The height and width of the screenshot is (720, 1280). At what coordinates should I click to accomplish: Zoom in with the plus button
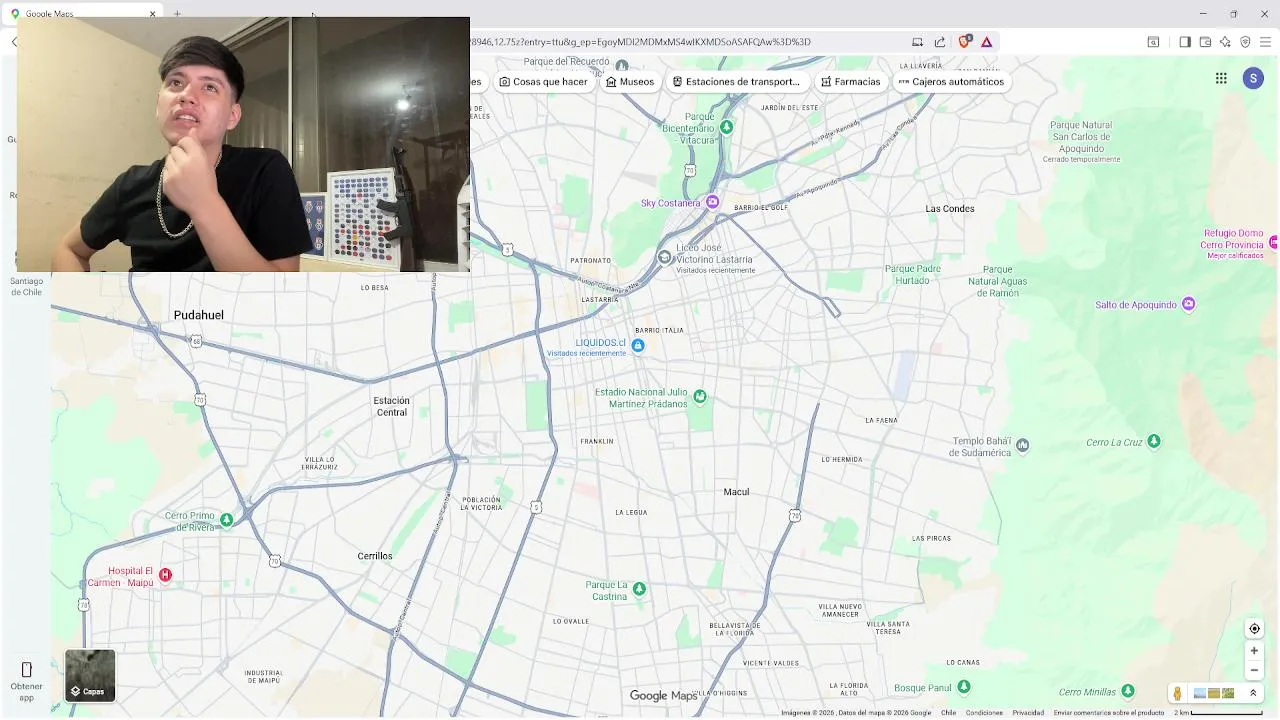coord(1254,651)
